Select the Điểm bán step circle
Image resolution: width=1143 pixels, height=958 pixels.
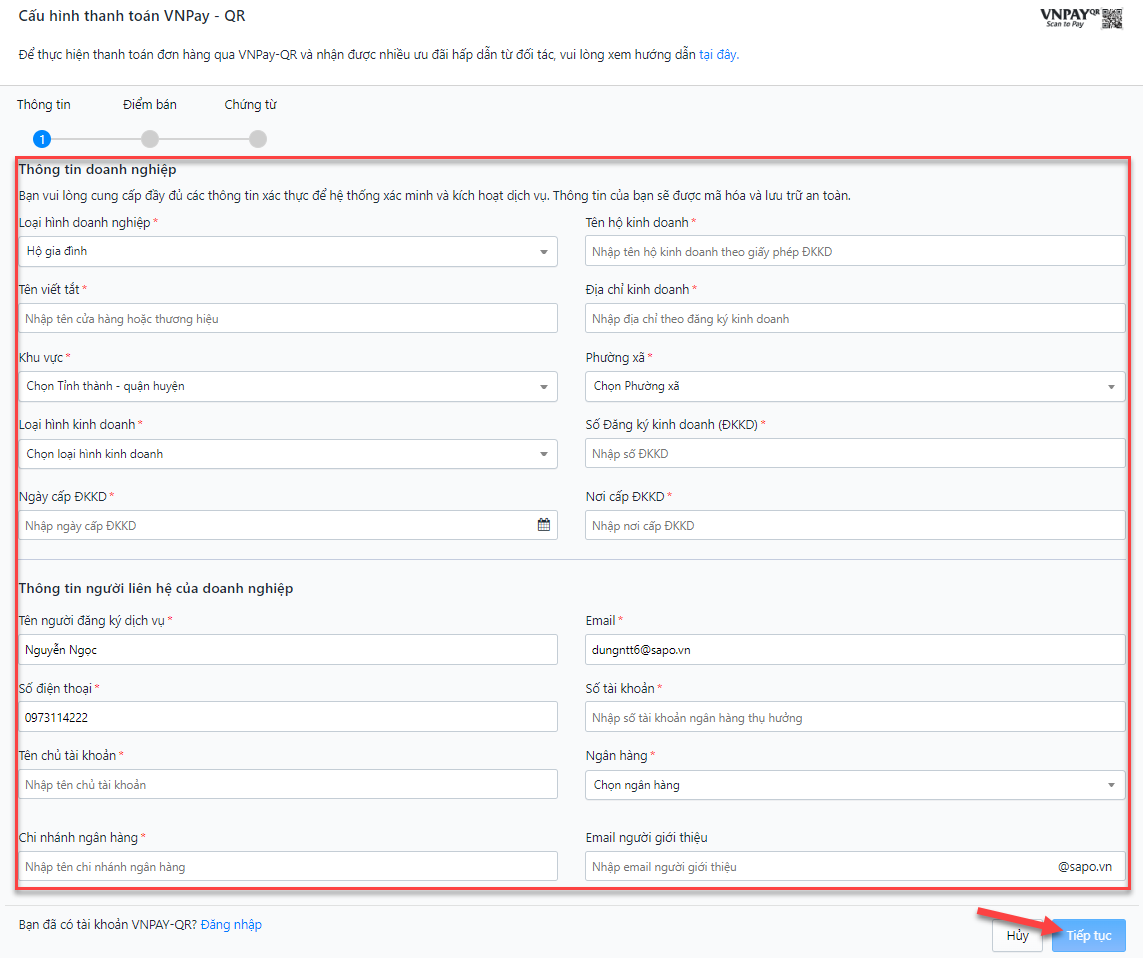(x=150, y=139)
